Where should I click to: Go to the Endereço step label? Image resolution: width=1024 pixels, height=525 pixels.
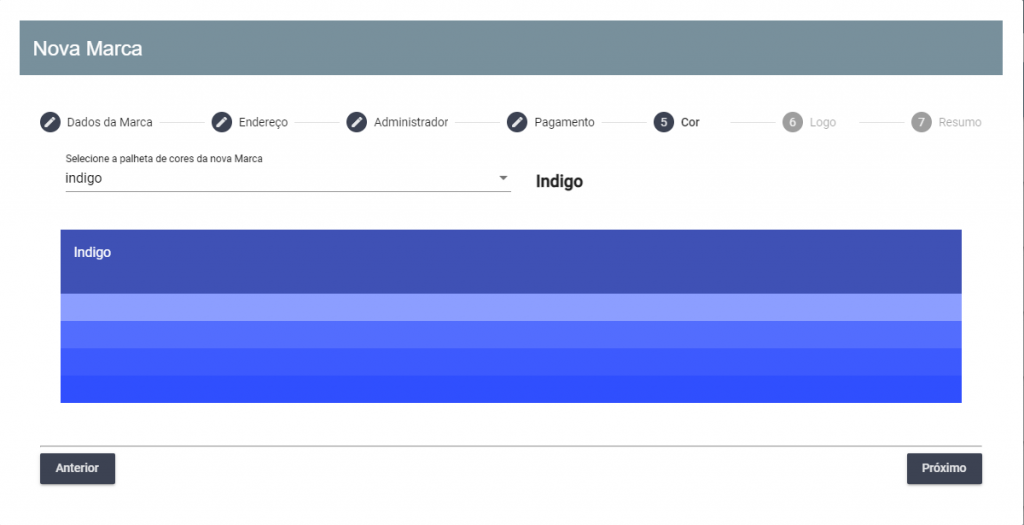tap(263, 122)
